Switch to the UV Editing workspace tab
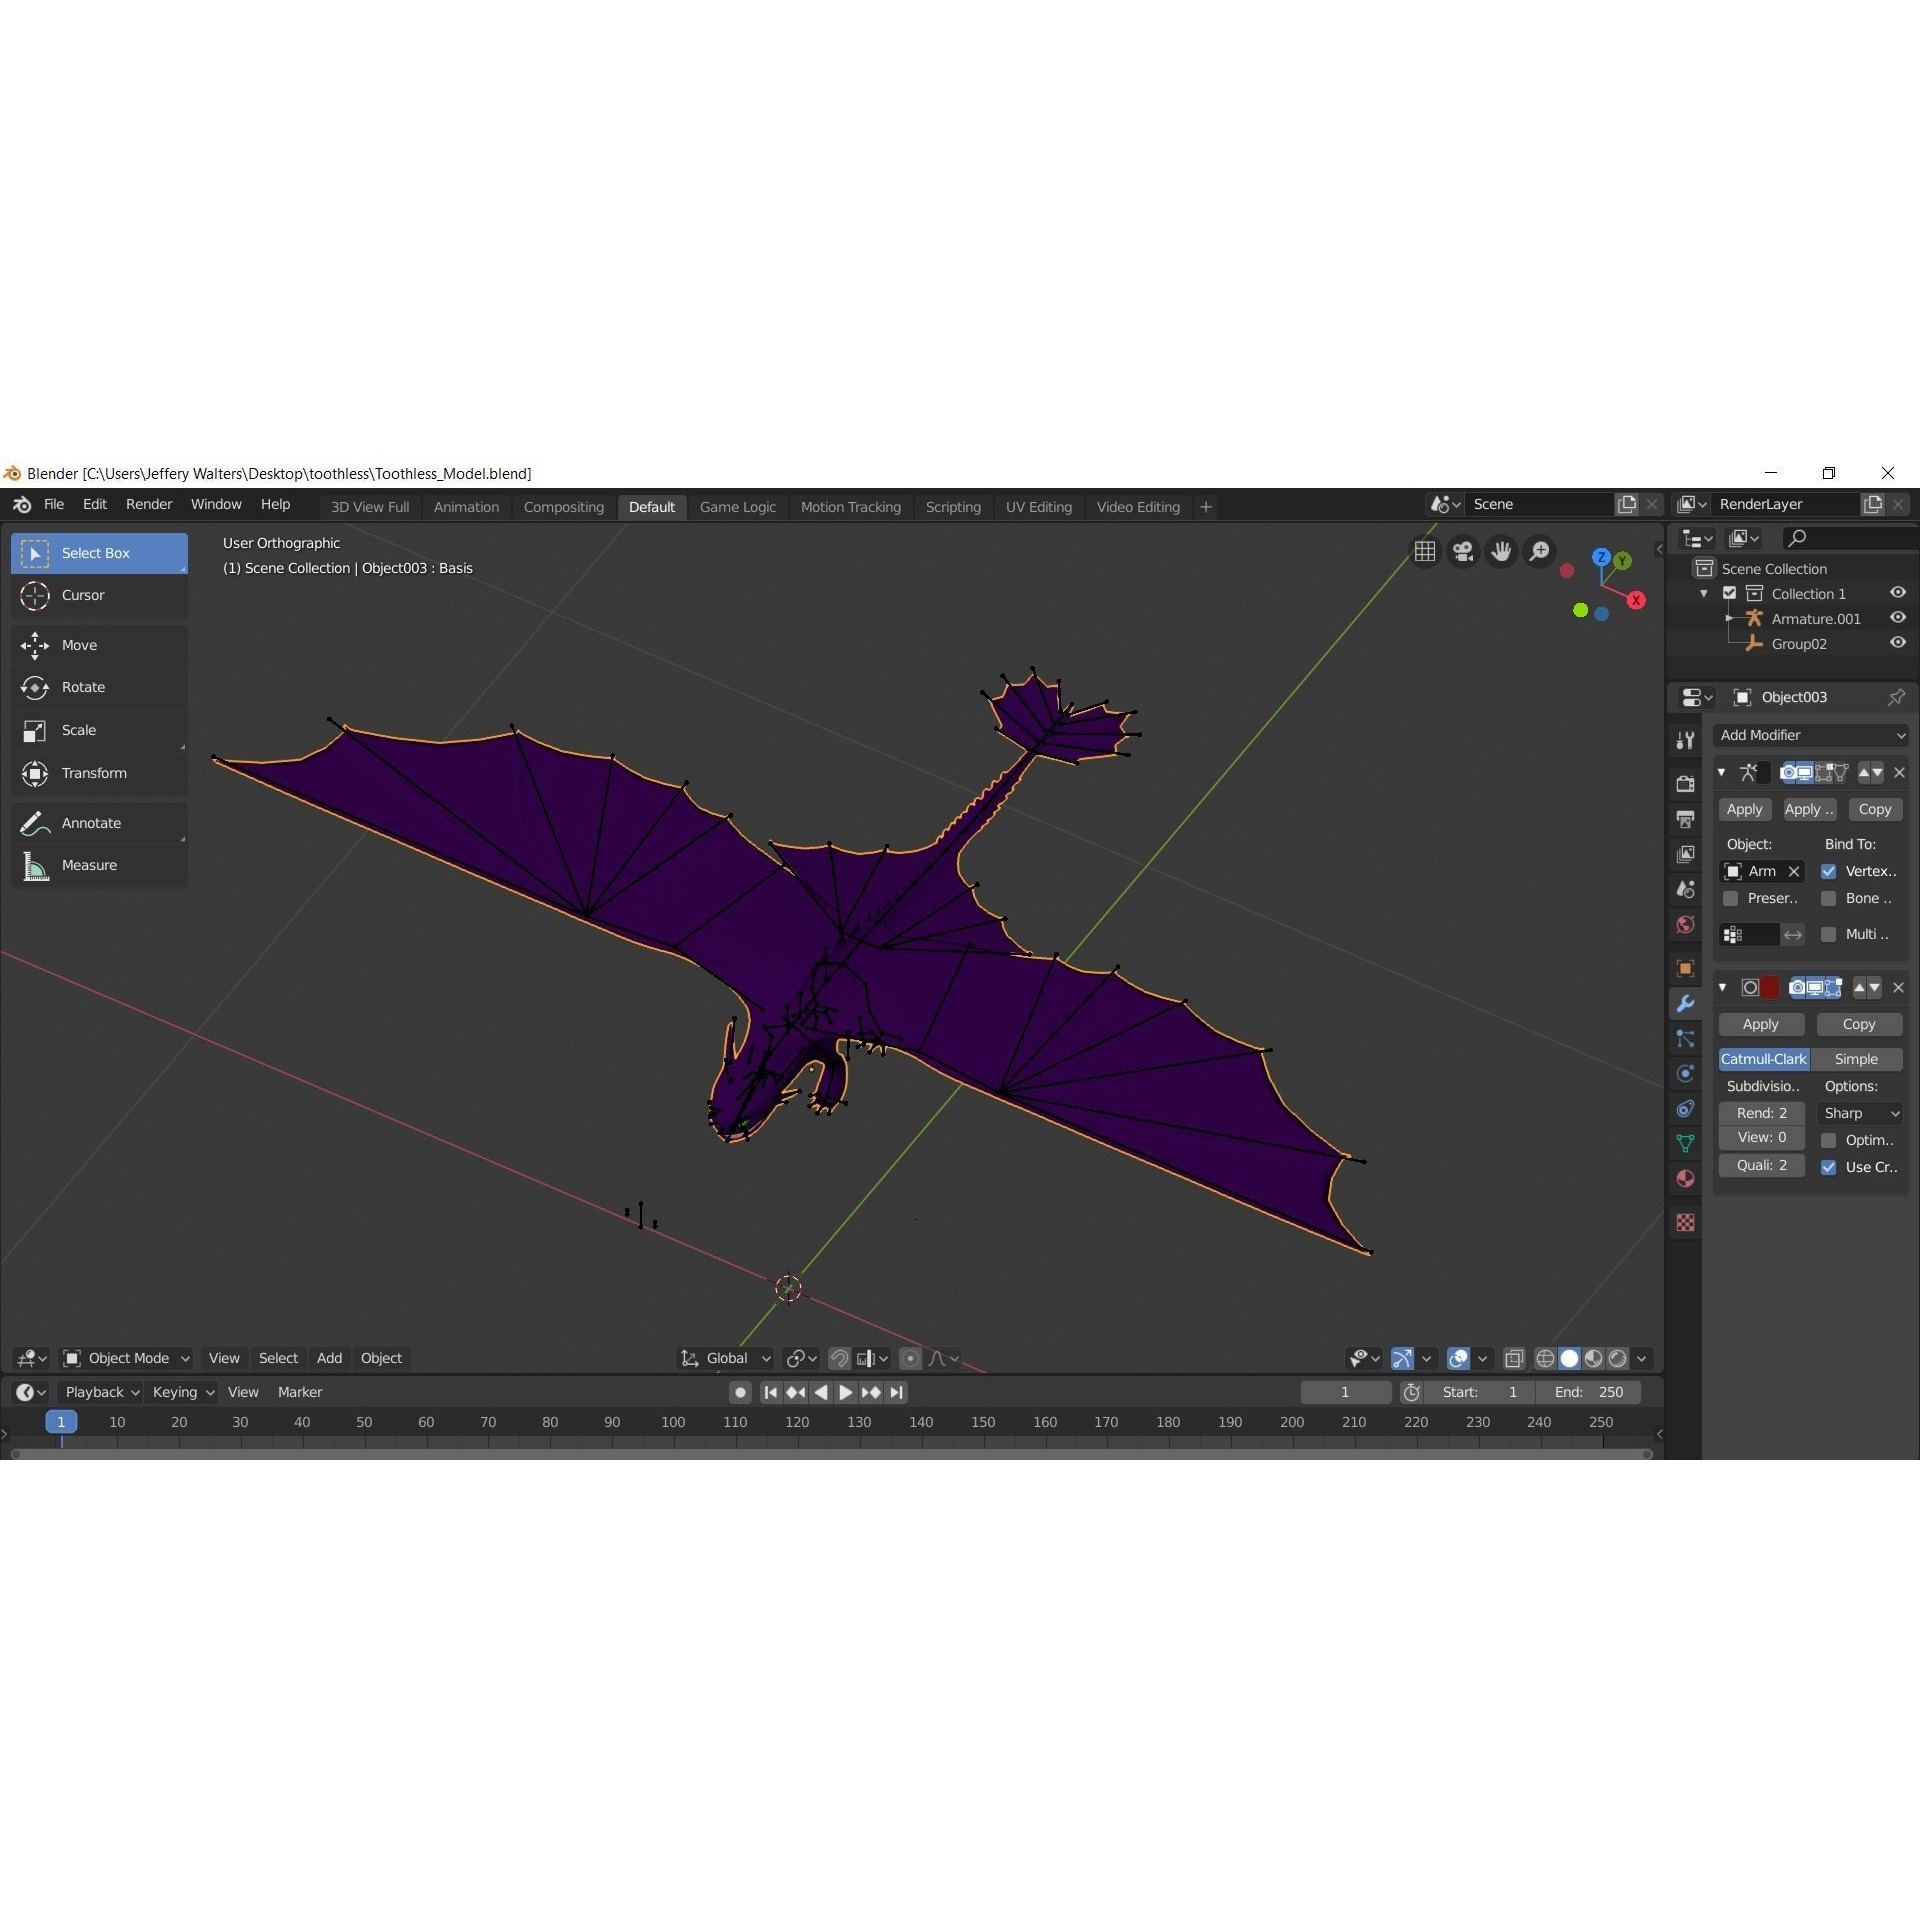 1038,507
